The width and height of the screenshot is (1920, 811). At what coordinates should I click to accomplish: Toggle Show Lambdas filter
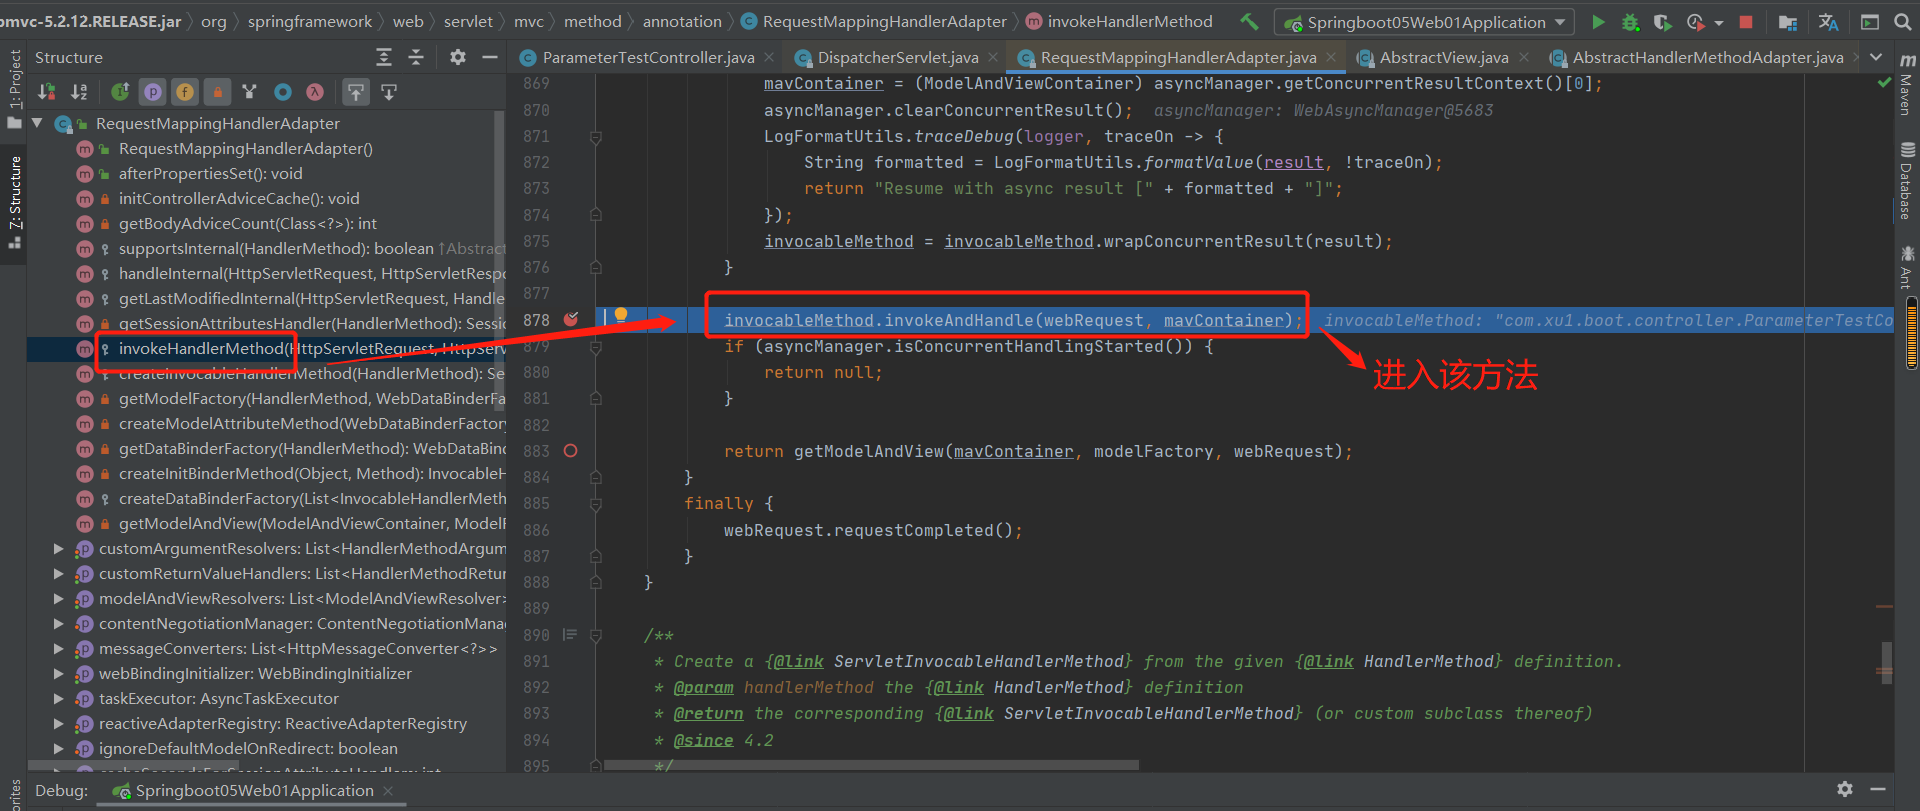315,92
